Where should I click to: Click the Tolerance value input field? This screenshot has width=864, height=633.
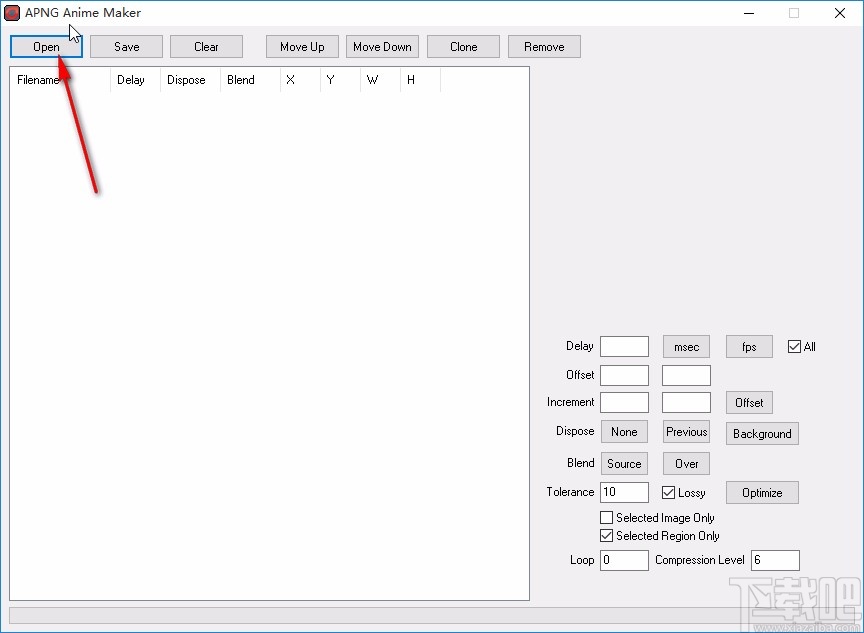point(624,492)
